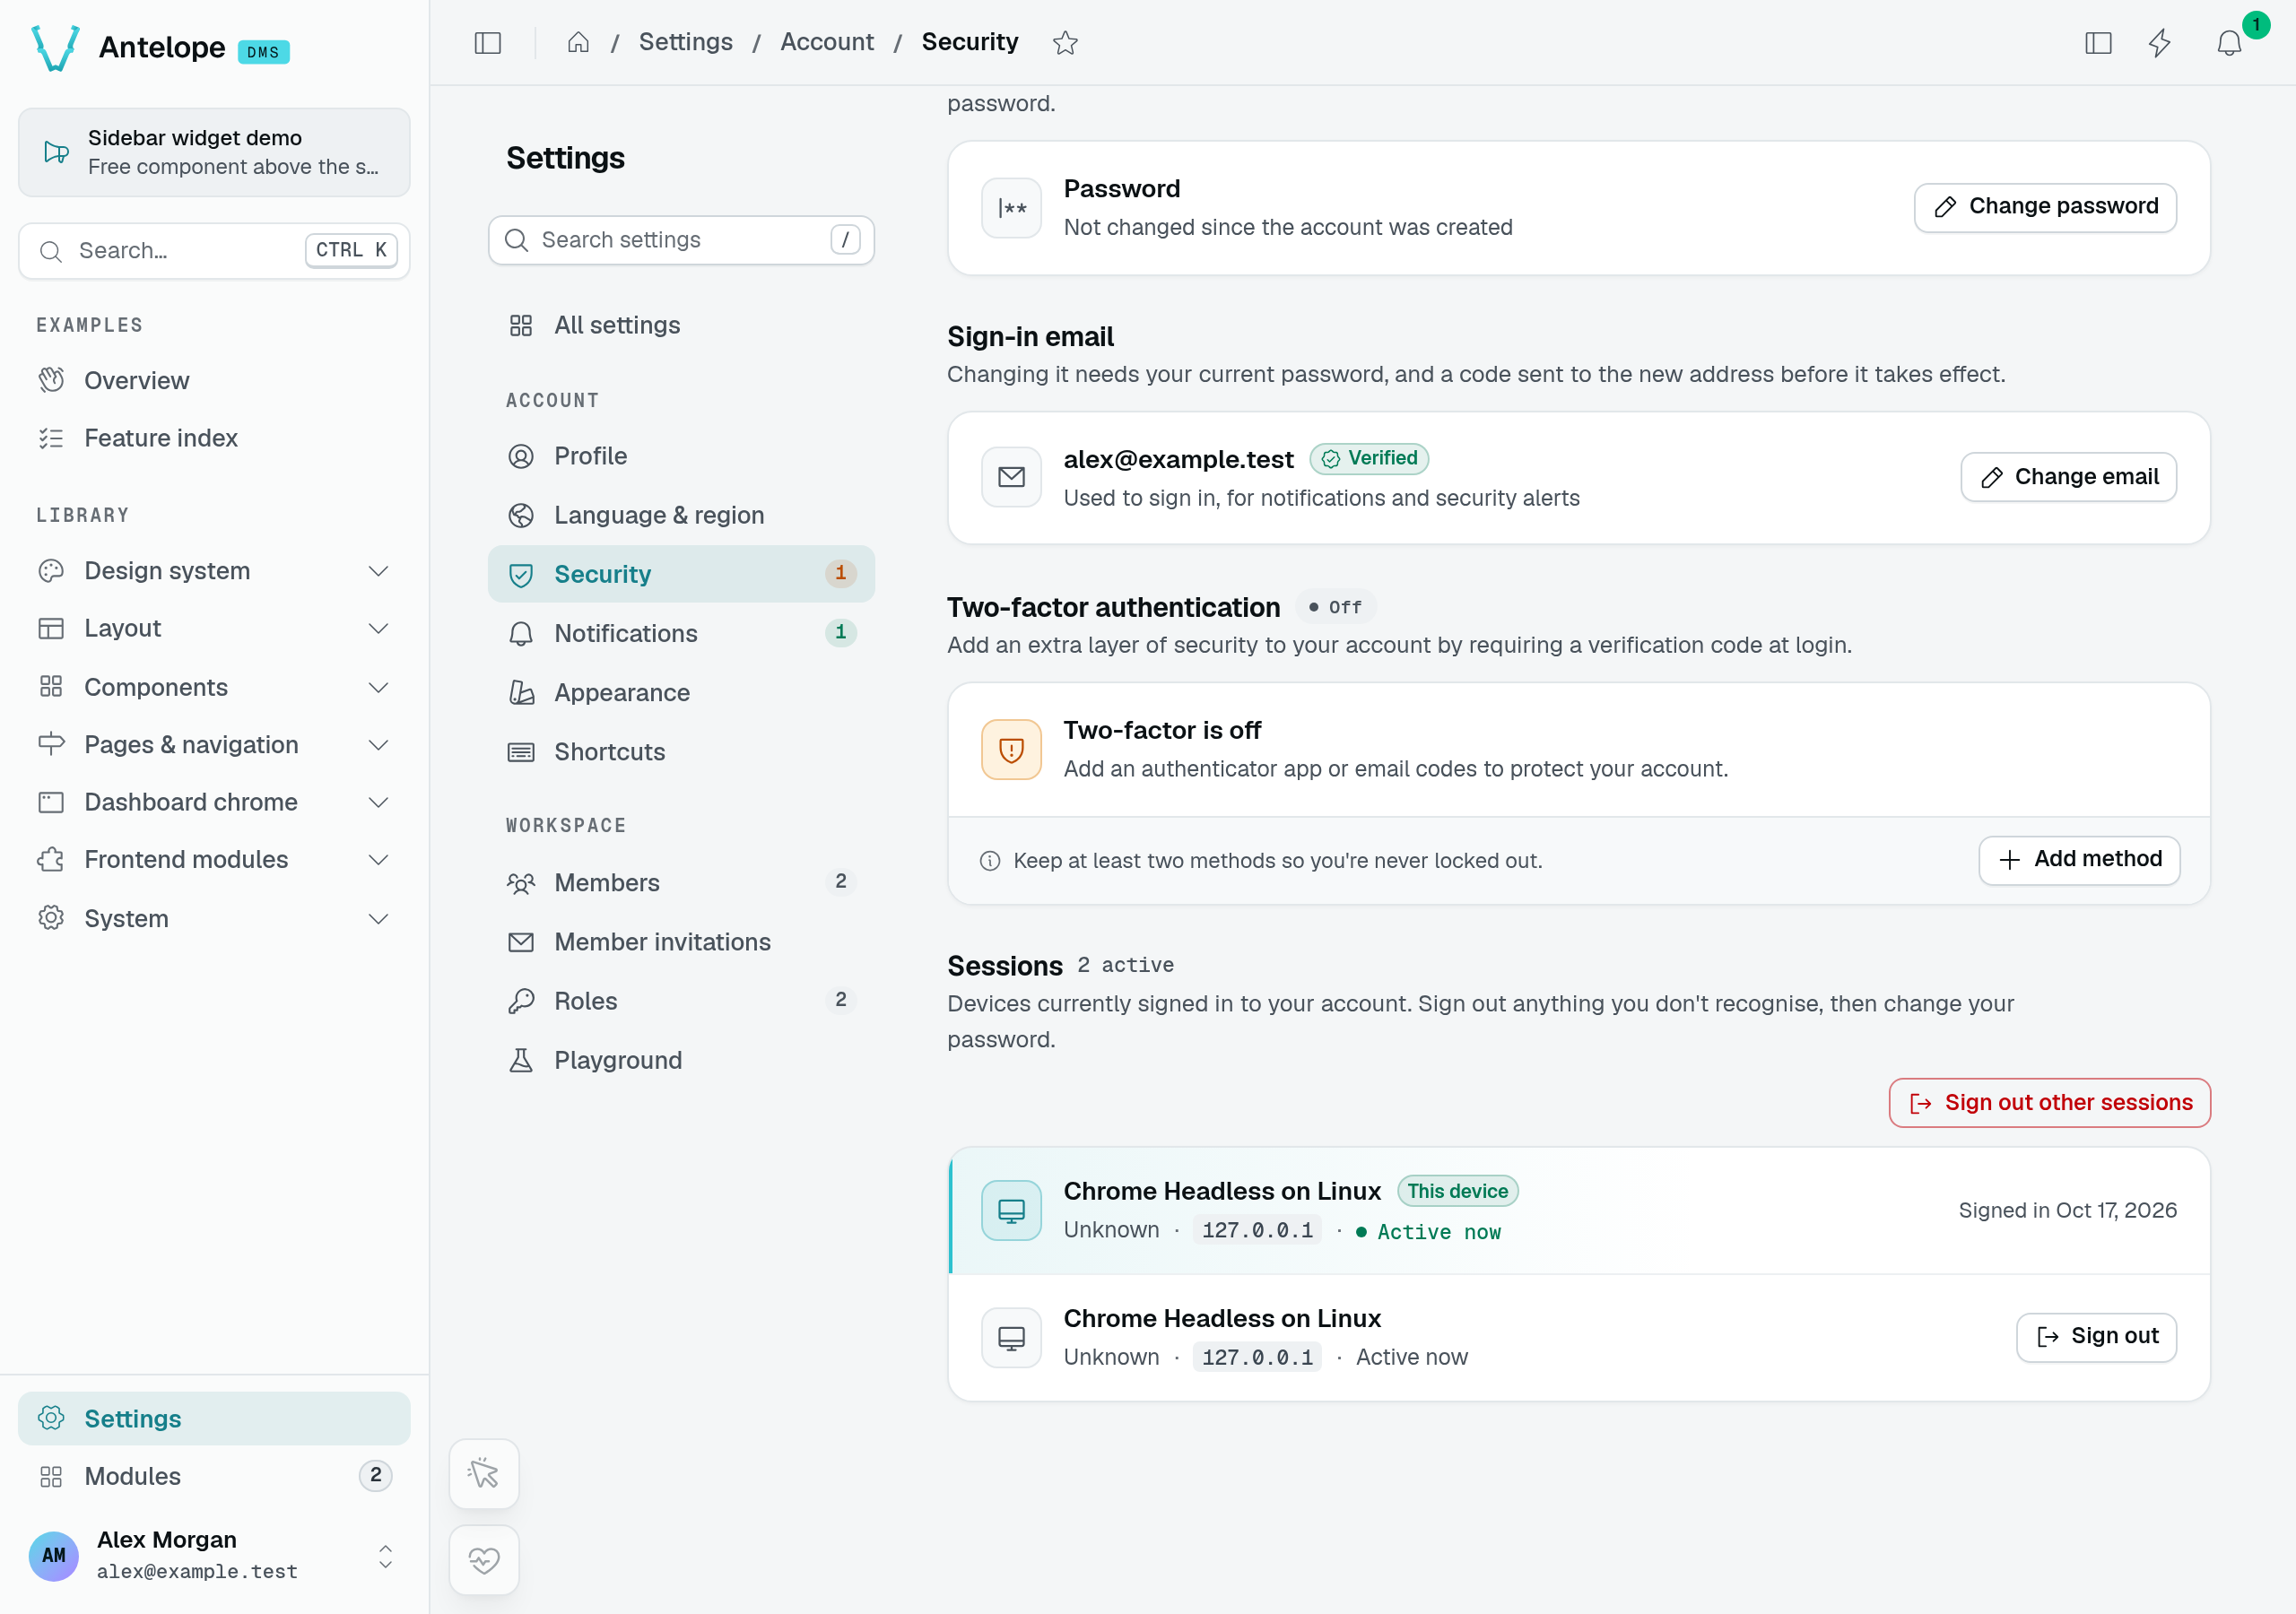This screenshot has width=2296, height=1614.
Task: Expand the System section
Action: [214, 918]
